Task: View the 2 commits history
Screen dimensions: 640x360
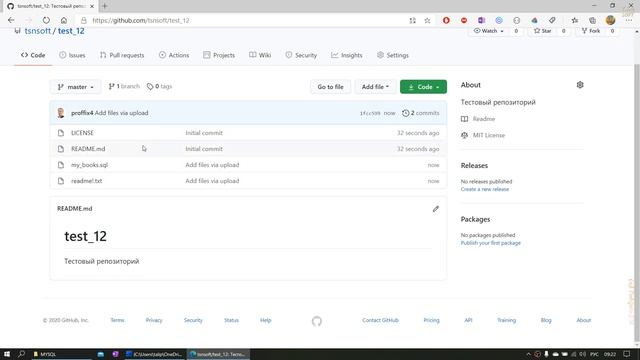Action: pyautogui.click(x=421, y=113)
